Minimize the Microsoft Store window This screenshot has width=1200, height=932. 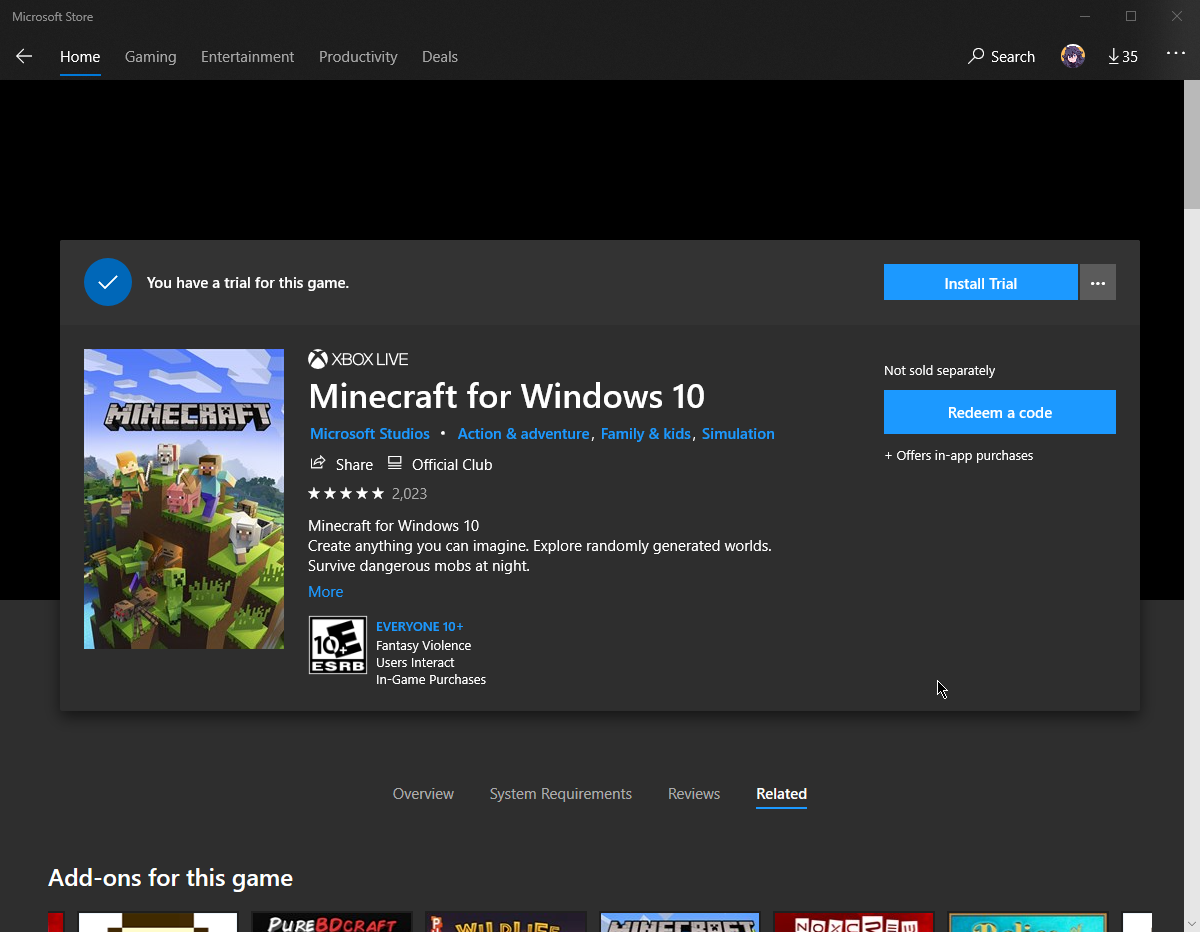[x=1086, y=16]
